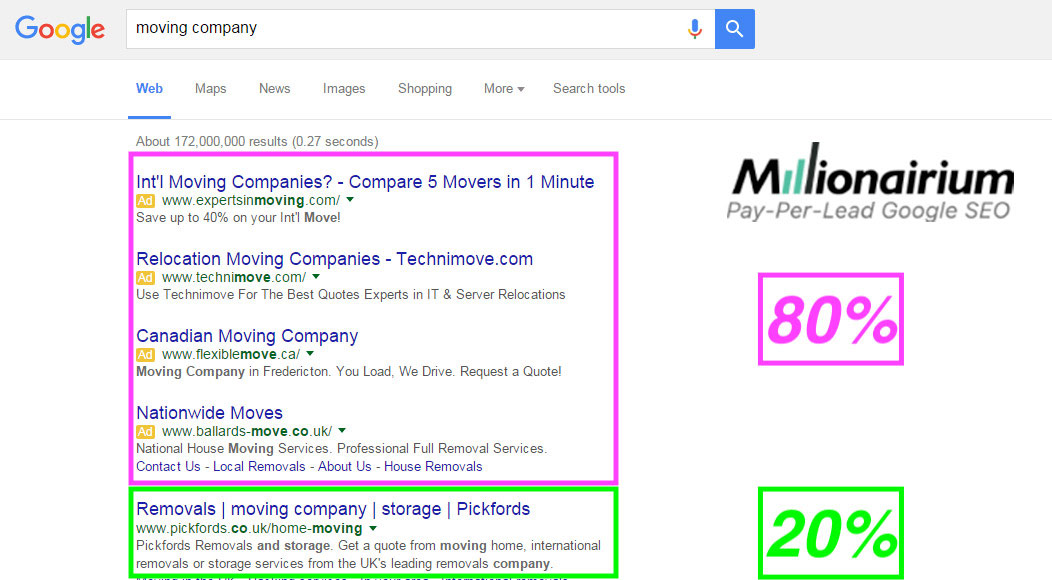
Task: Select the Web tab
Action: click(149, 89)
